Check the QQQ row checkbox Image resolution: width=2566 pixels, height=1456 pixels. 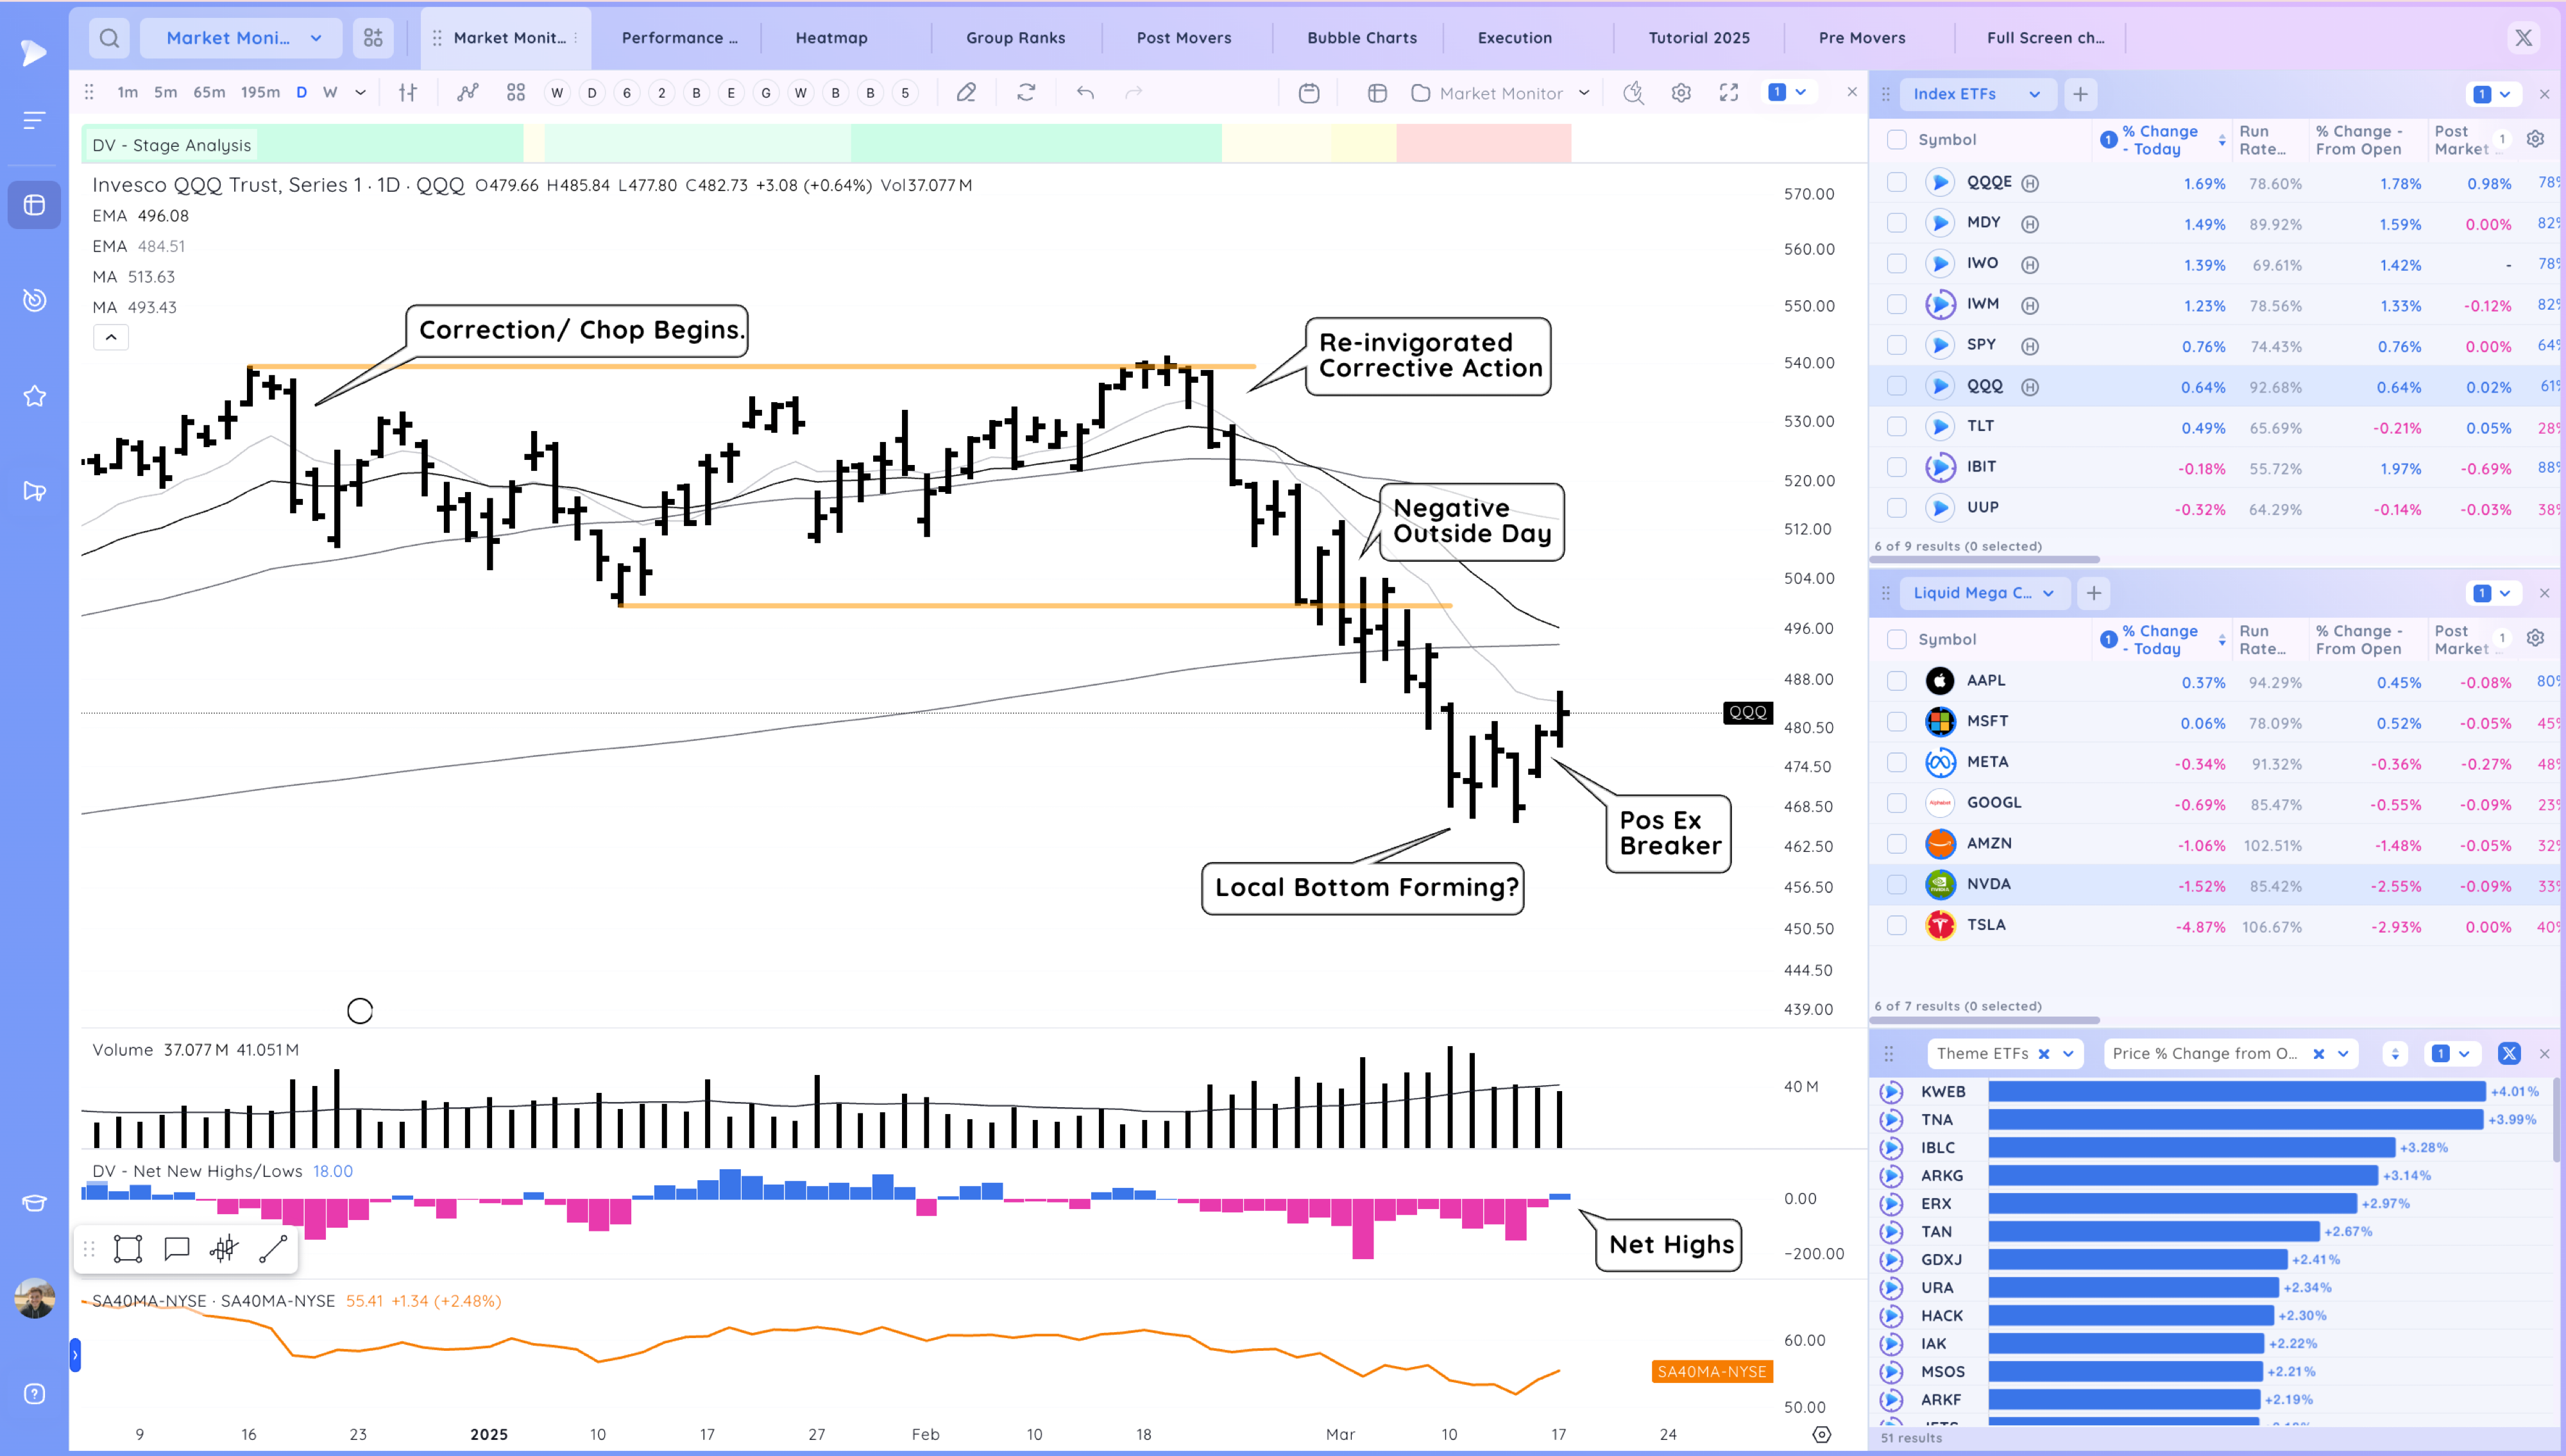[1896, 386]
